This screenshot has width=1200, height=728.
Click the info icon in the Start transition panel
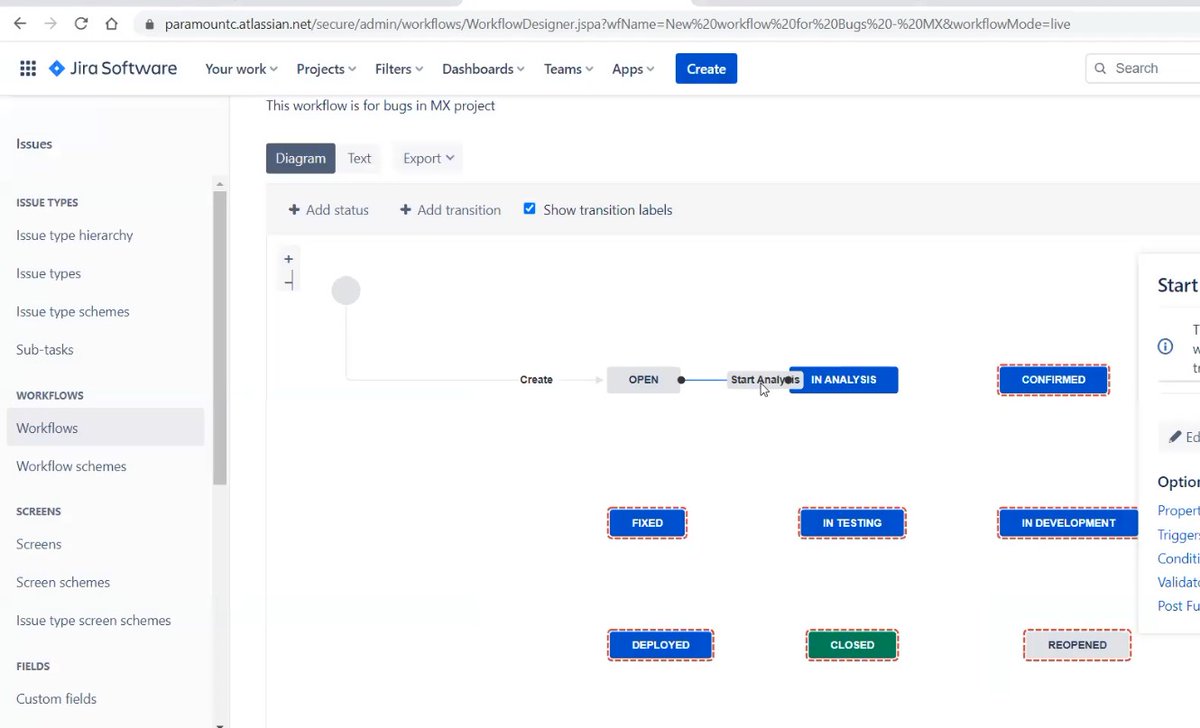[1166, 346]
